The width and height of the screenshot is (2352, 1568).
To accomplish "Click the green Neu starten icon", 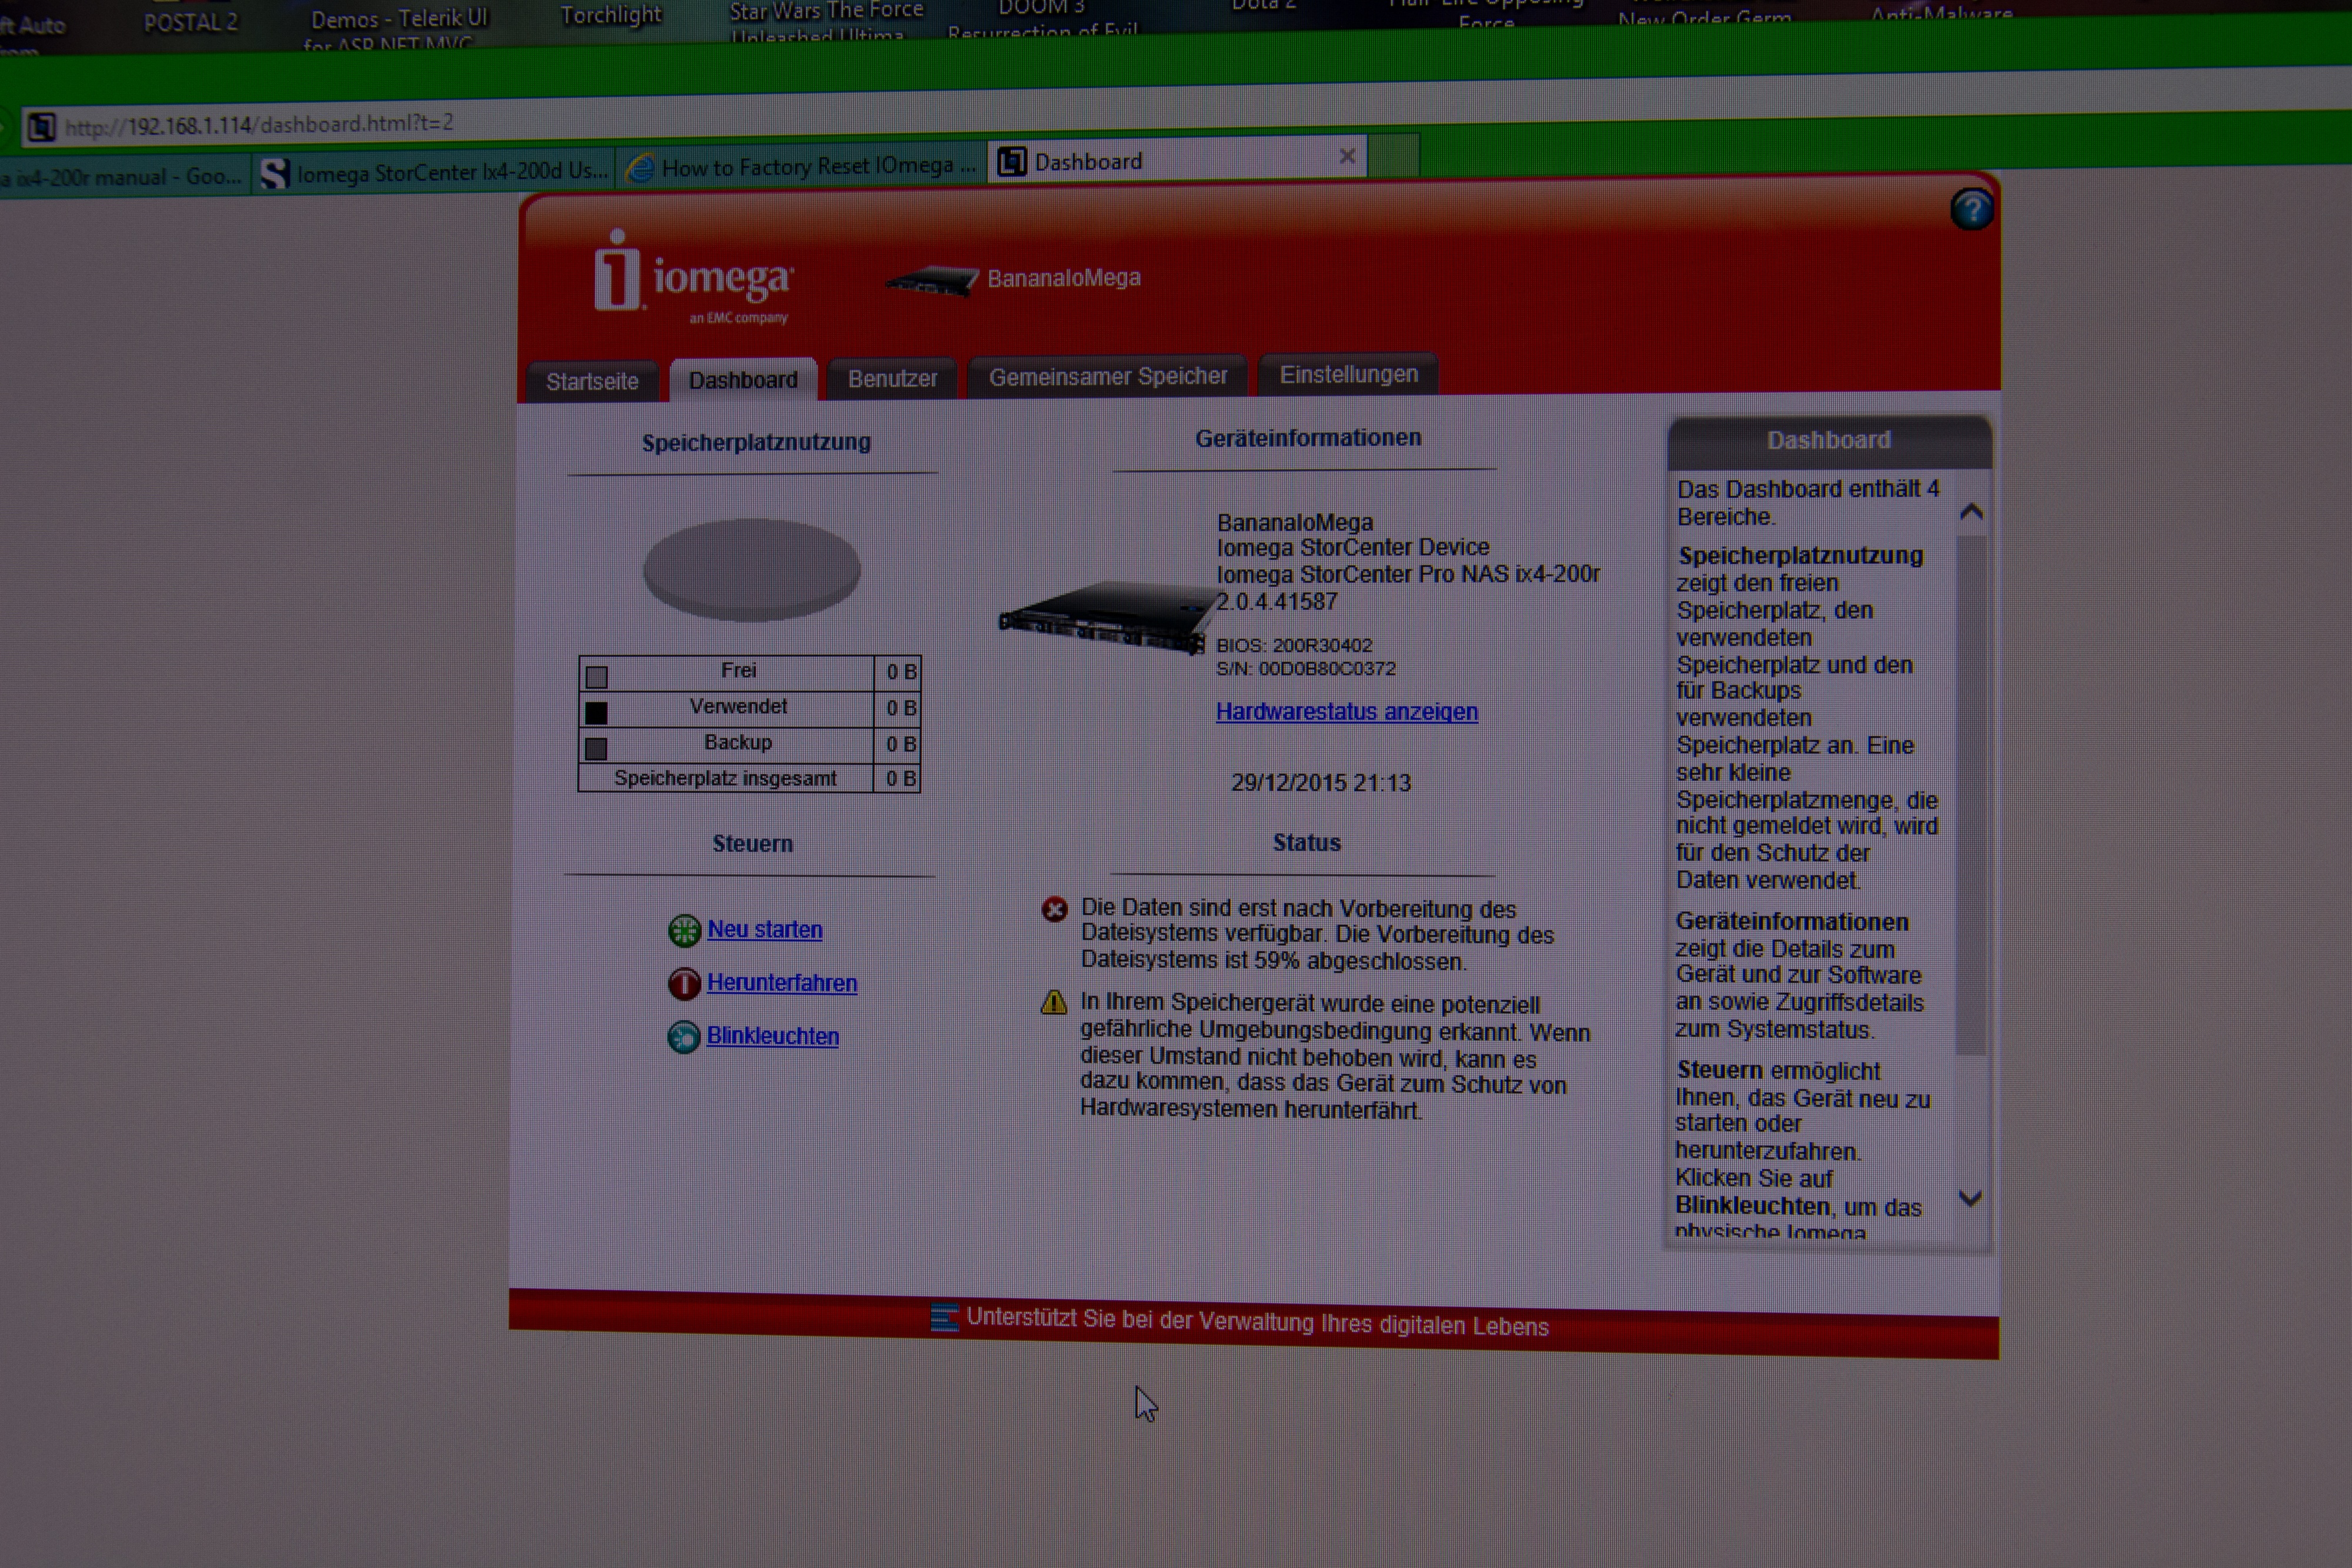I will 684,931.
